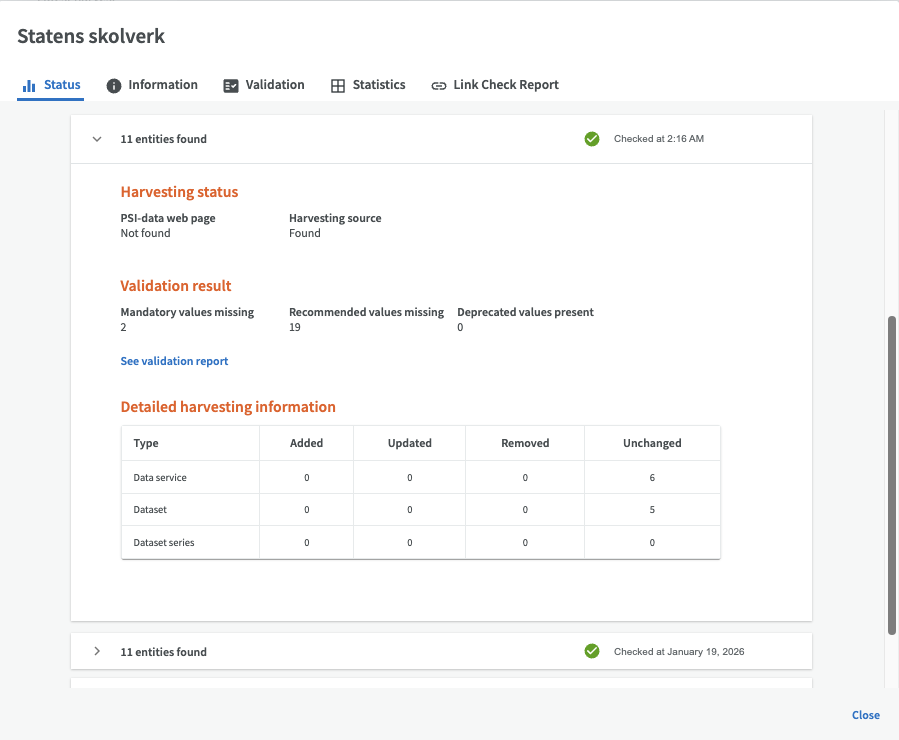Collapse the expanded 11 entities found panel

click(x=97, y=139)
